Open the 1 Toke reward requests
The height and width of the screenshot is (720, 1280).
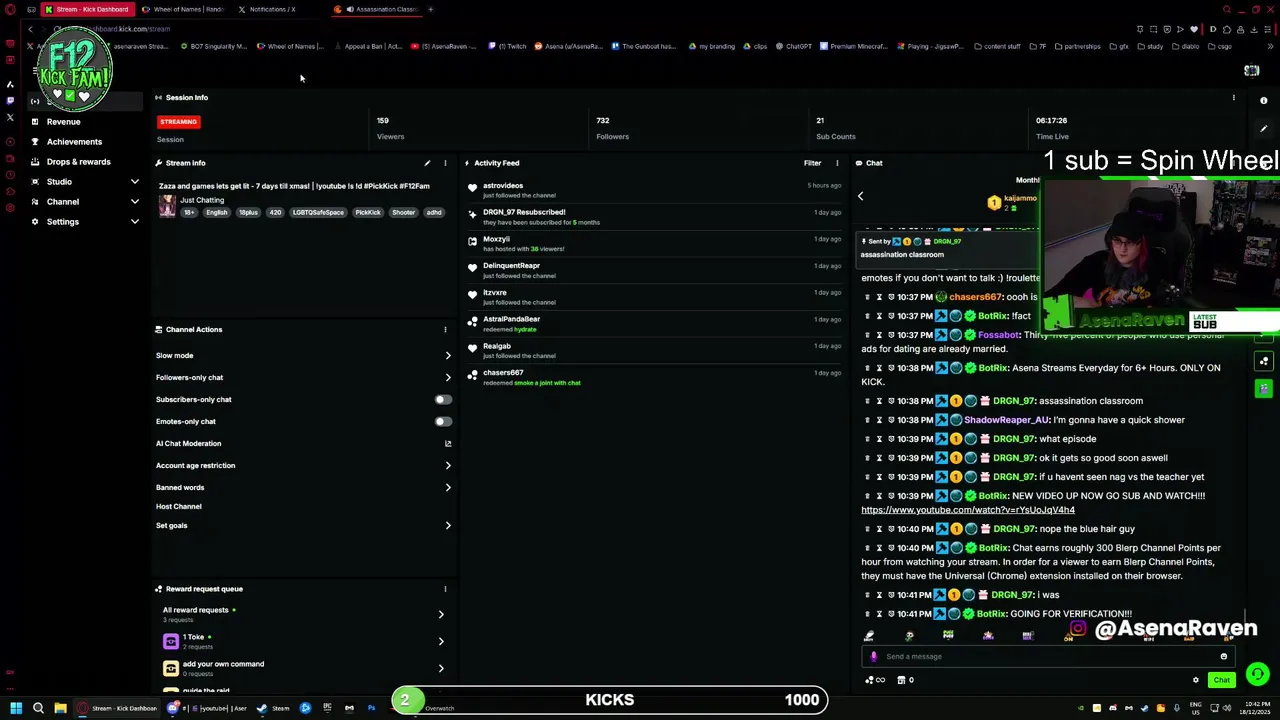coord(303,641)
